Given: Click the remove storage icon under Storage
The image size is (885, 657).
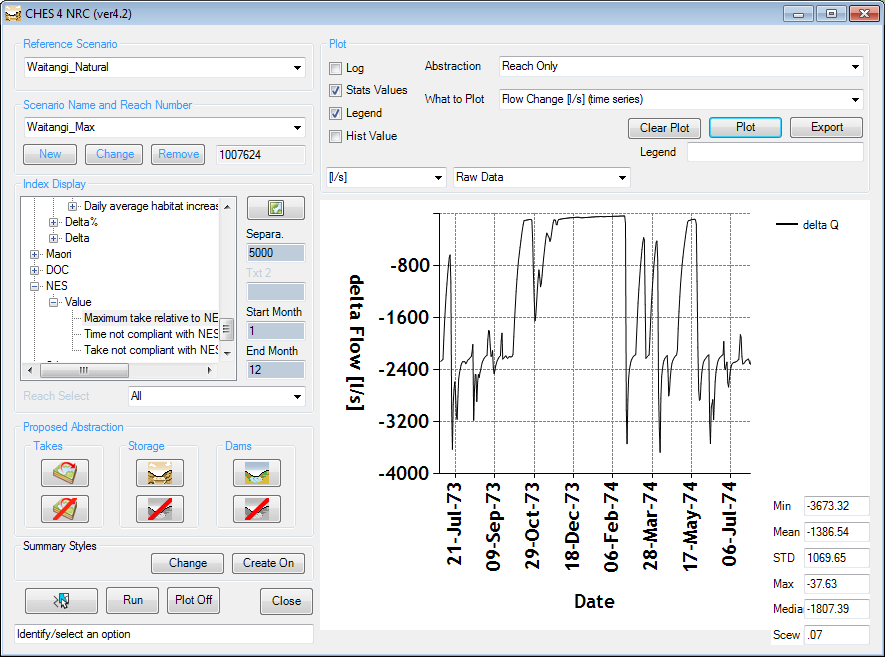Looking at the screenshot, I should click(160, 509).
